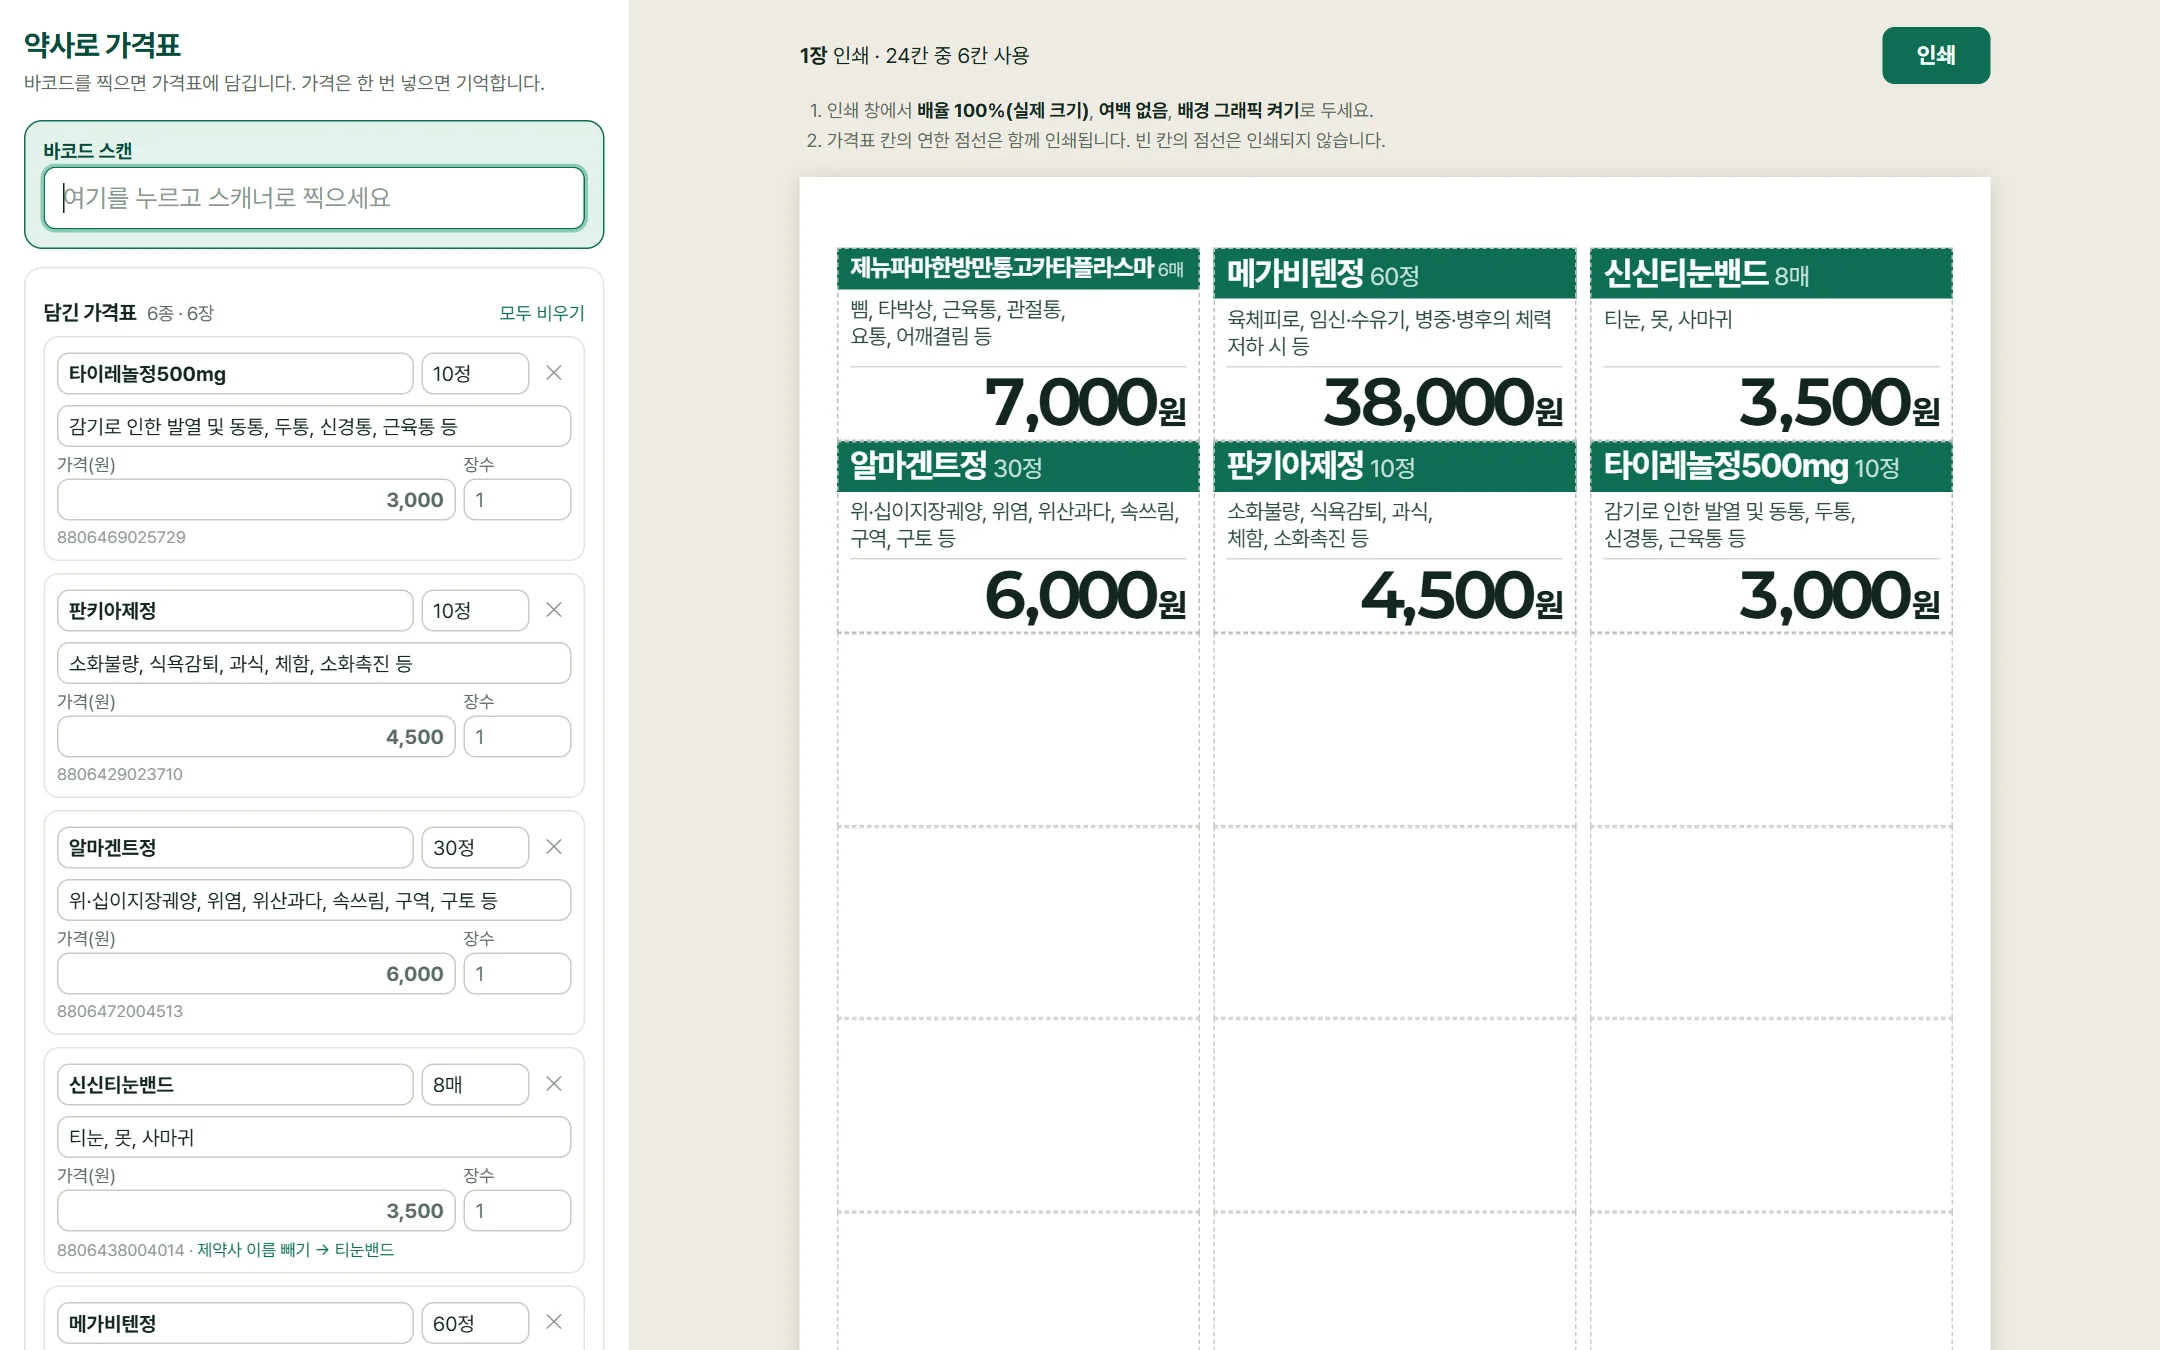Edit the 3,500 price field

click(256, 1211)
